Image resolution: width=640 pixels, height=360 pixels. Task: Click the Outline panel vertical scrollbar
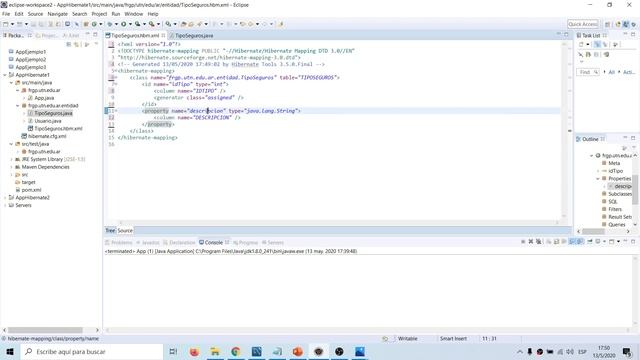(x=635, y=190)
